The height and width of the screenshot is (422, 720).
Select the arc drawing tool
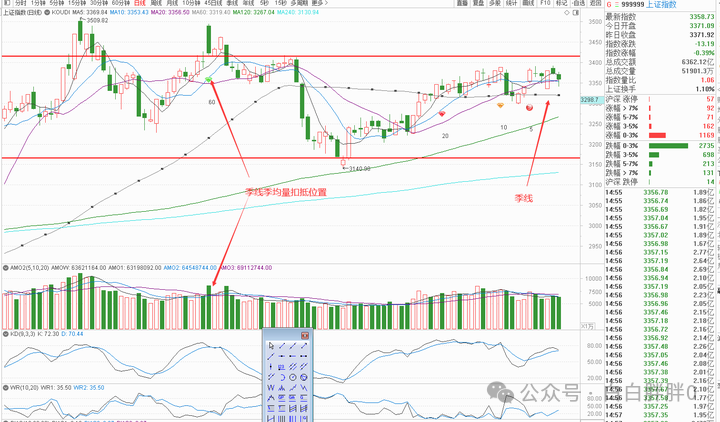[281, 377]
